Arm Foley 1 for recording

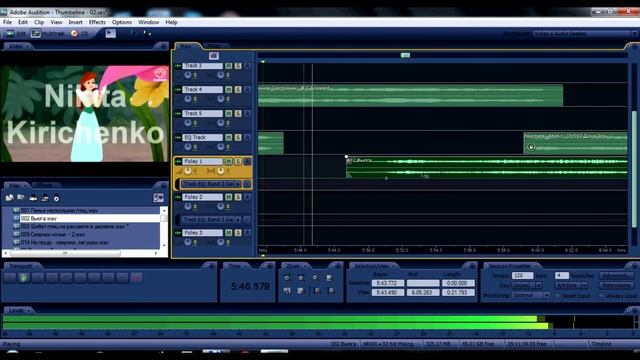pos(247,162)
